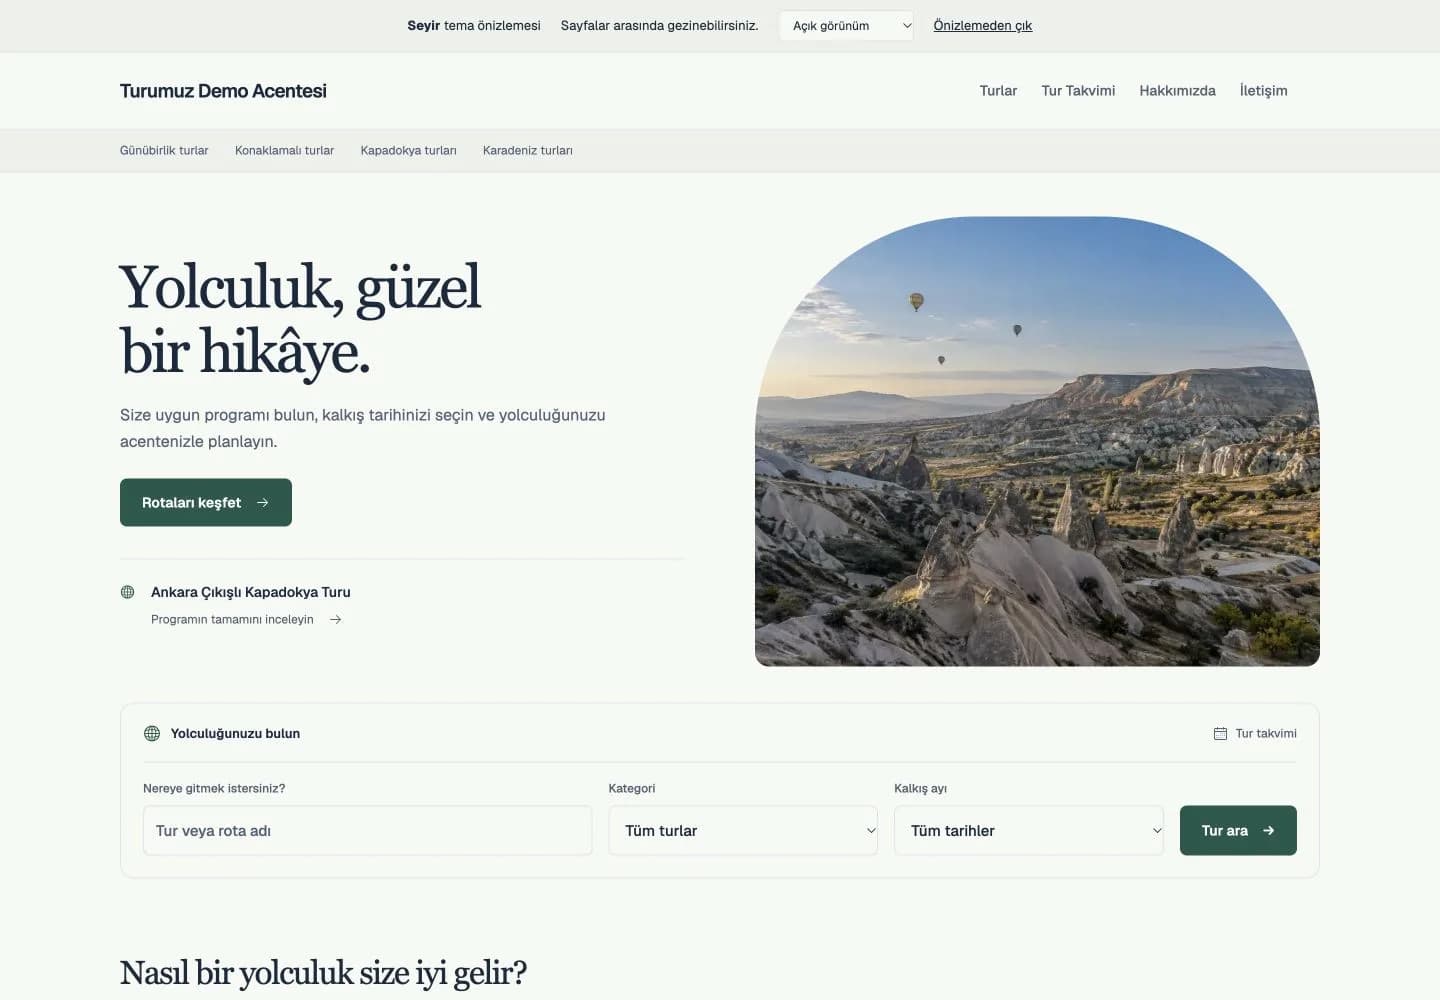Select Konaklamalı turlar in sub navigation

point(284,150)
